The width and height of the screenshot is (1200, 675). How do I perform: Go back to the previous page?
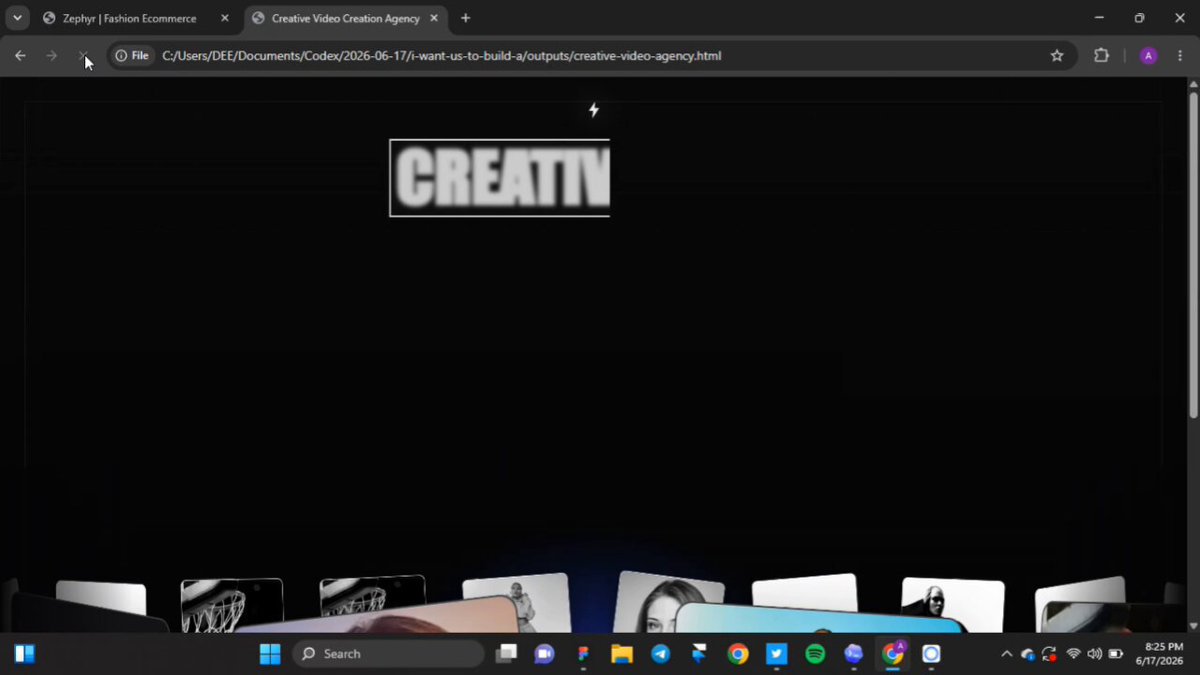click(x=20, y=56)
